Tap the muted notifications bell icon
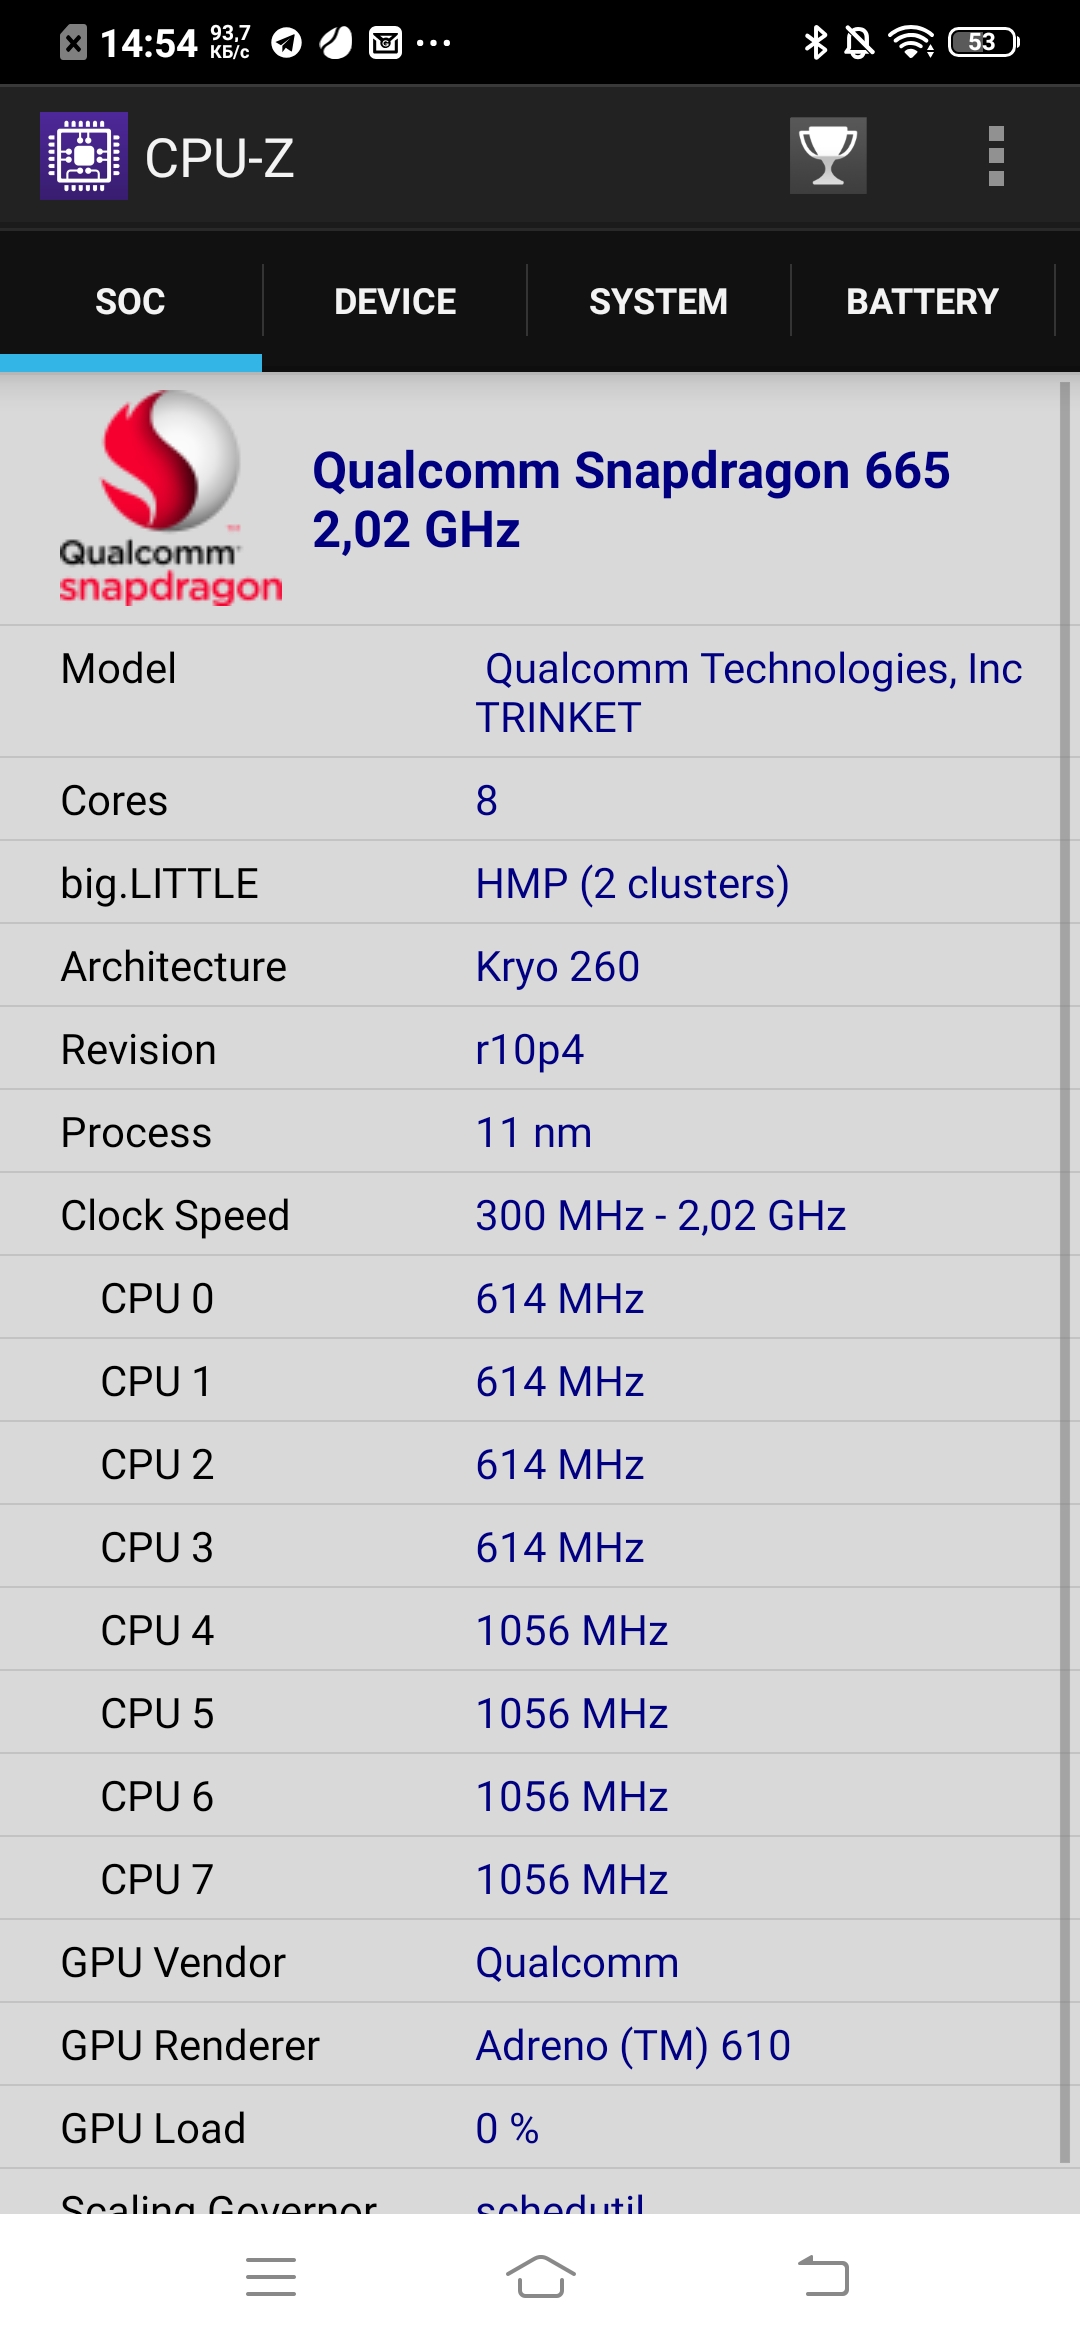The height and width of the screenshot is (2340, 1080). pyautogui.click(x=858, y=42)
